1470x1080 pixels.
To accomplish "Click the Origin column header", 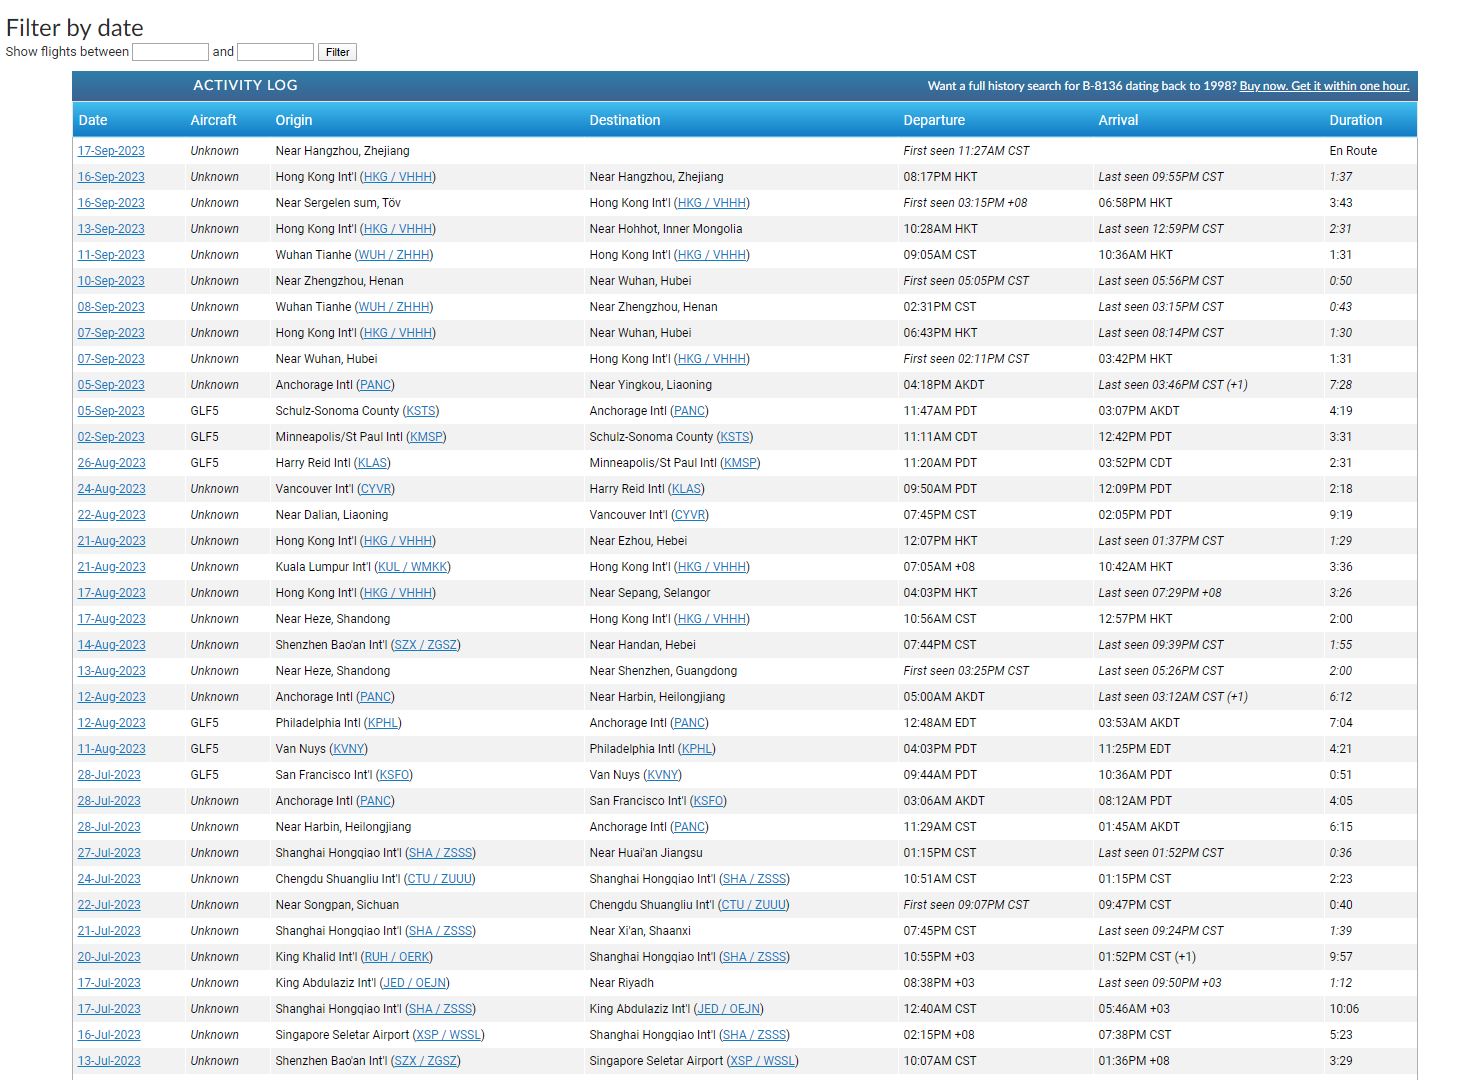I will [294, 120].
